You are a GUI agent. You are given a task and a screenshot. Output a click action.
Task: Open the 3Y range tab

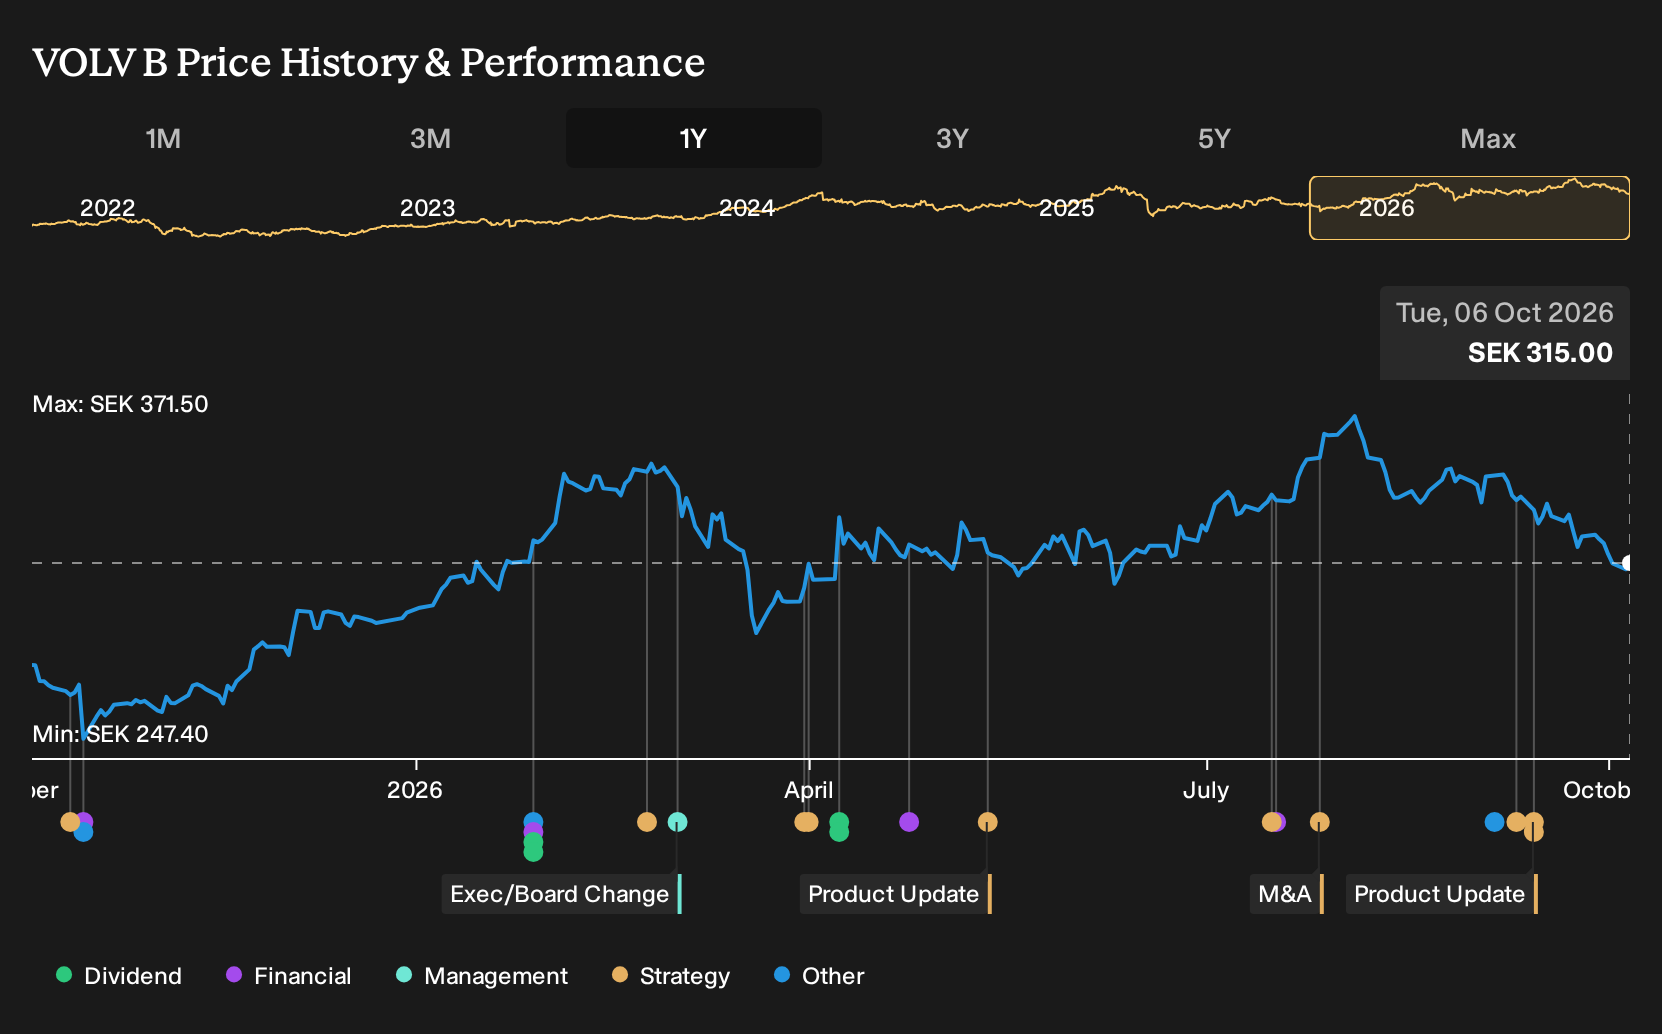tap(952, 138)
